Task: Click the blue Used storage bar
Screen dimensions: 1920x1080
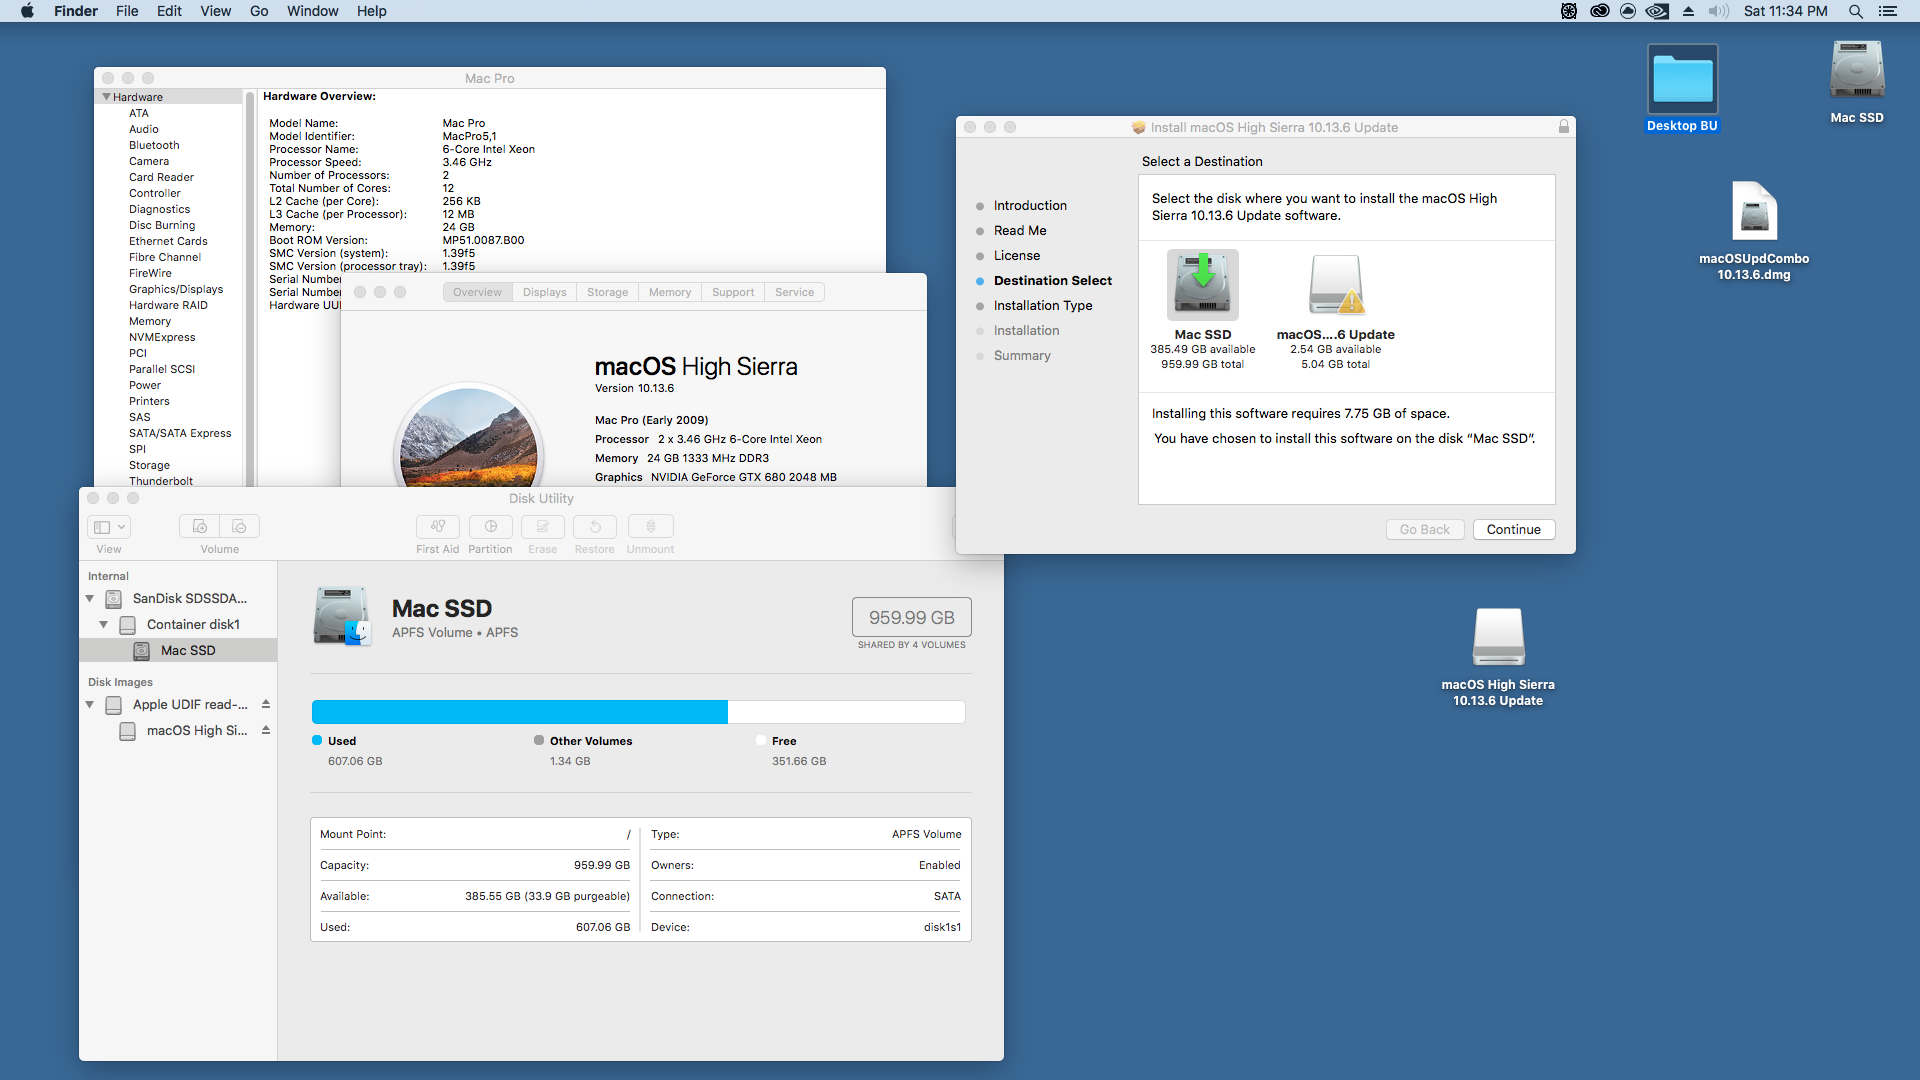Action: point(519,712)
